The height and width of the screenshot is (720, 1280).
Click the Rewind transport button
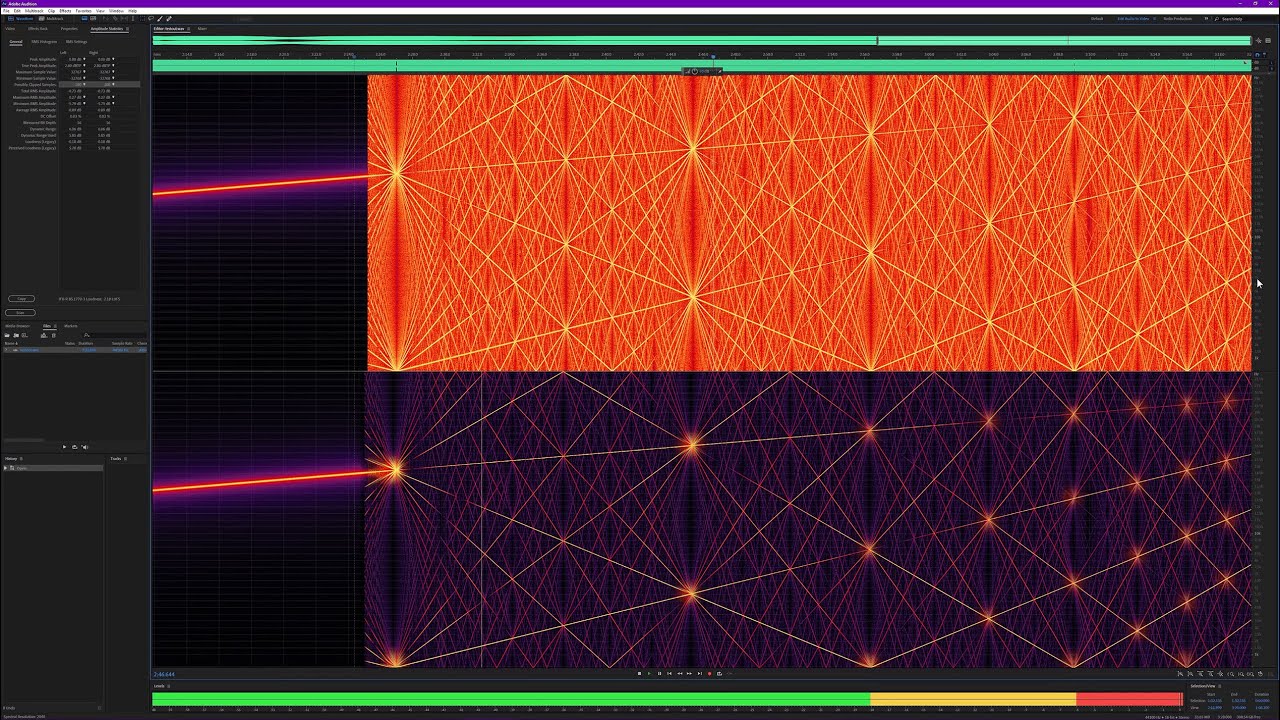[x=680, y=673]
